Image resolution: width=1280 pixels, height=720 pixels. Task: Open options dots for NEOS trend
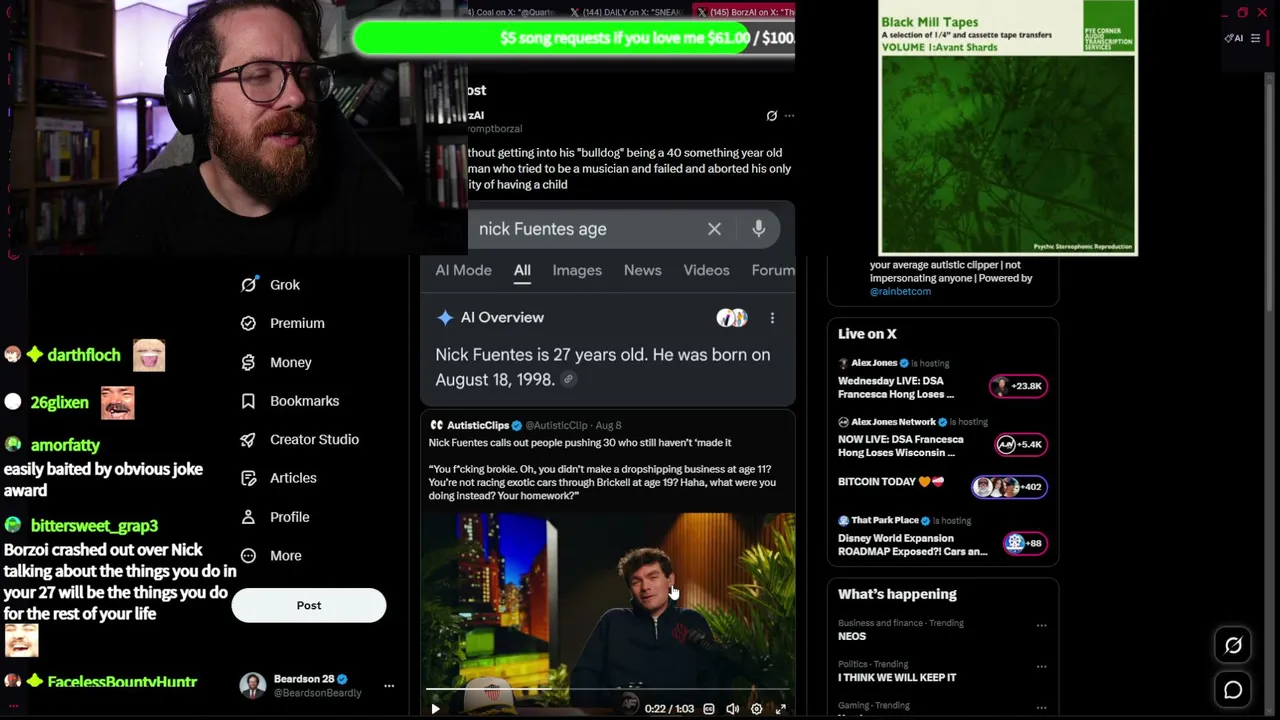point(1041,625)
